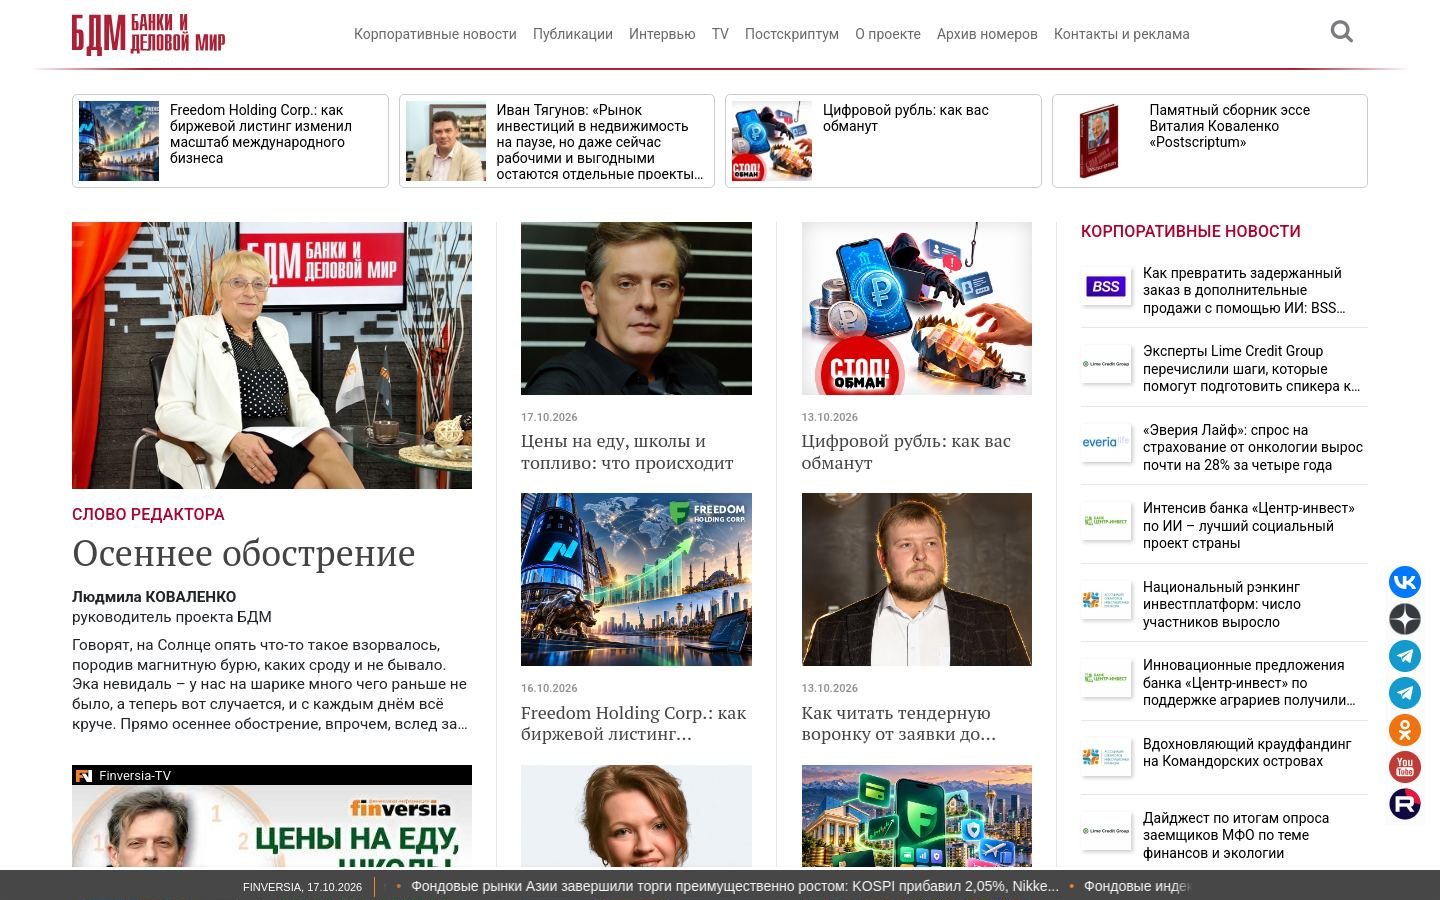Click the БДМ Банки и деловой мир header logo
Viewport: 1440px width, 900px height.
click(x=148, y=34)
